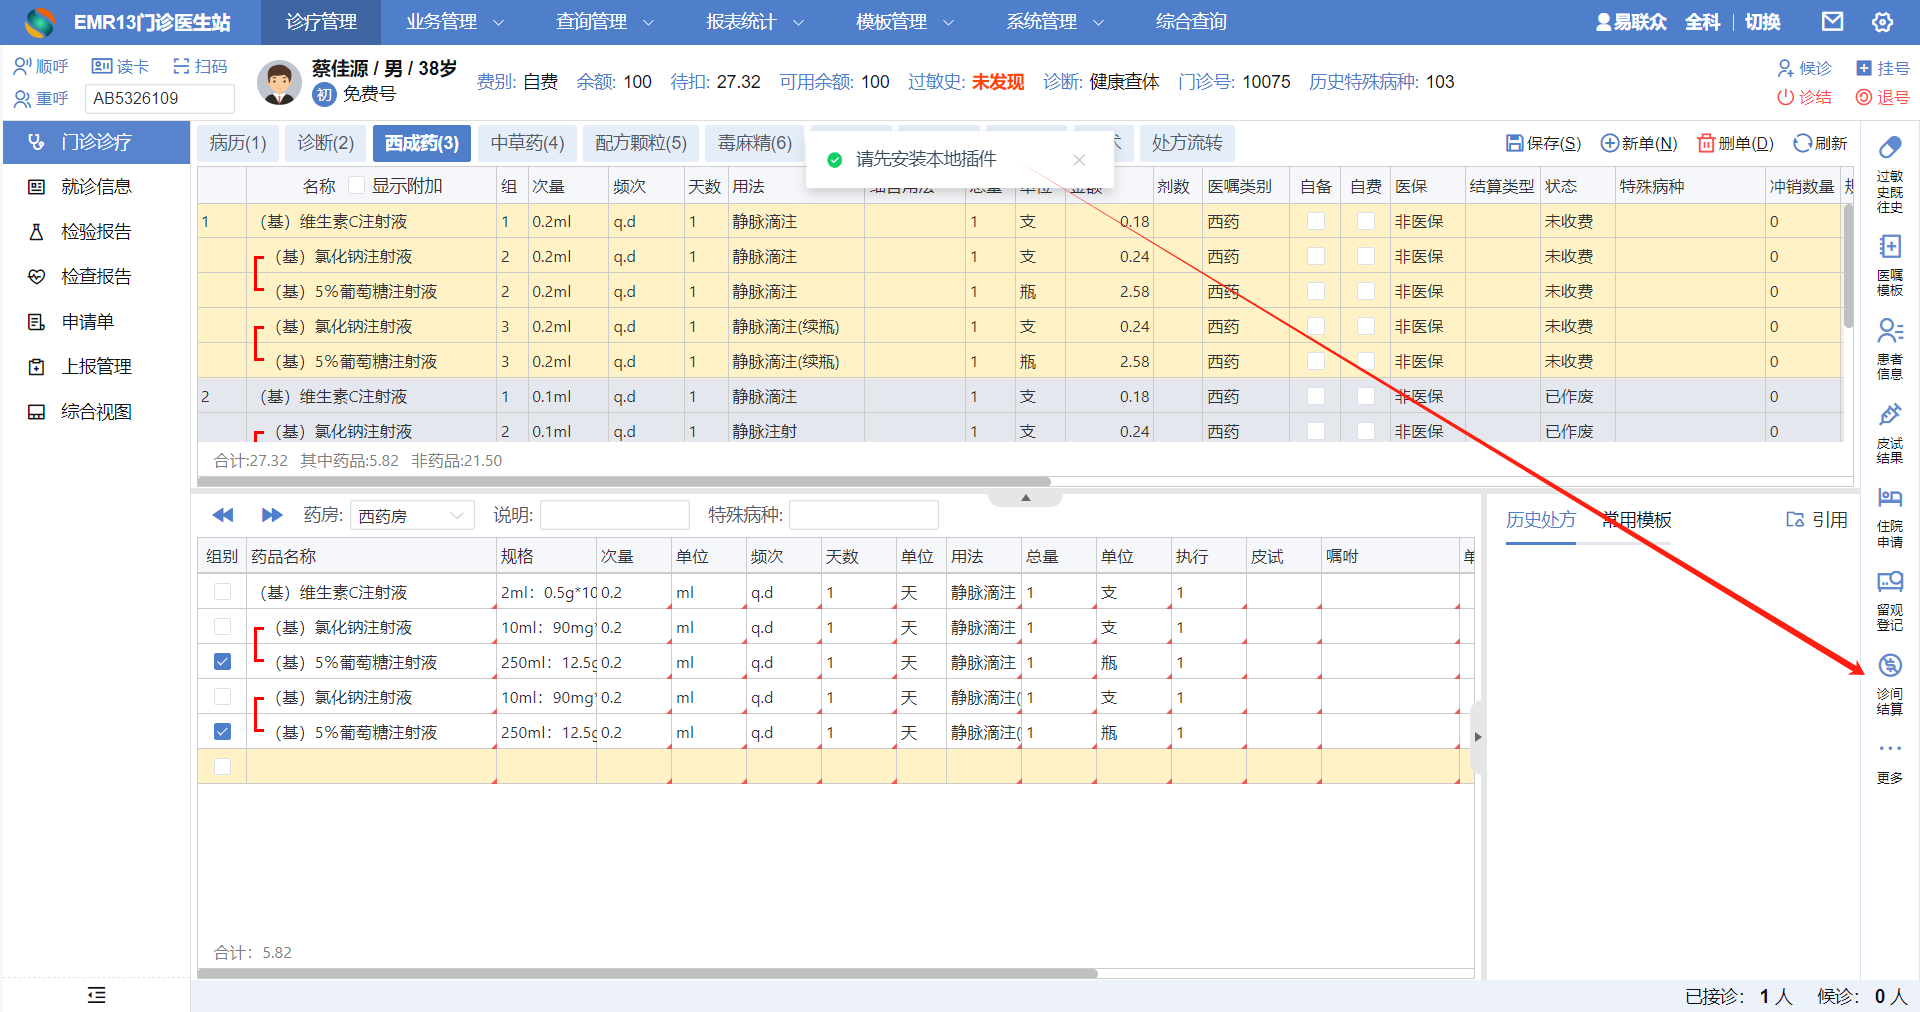Open the 药房 西药房 dropdown
Viewport: 1920px width, 1012px height.
coord(412,515)
